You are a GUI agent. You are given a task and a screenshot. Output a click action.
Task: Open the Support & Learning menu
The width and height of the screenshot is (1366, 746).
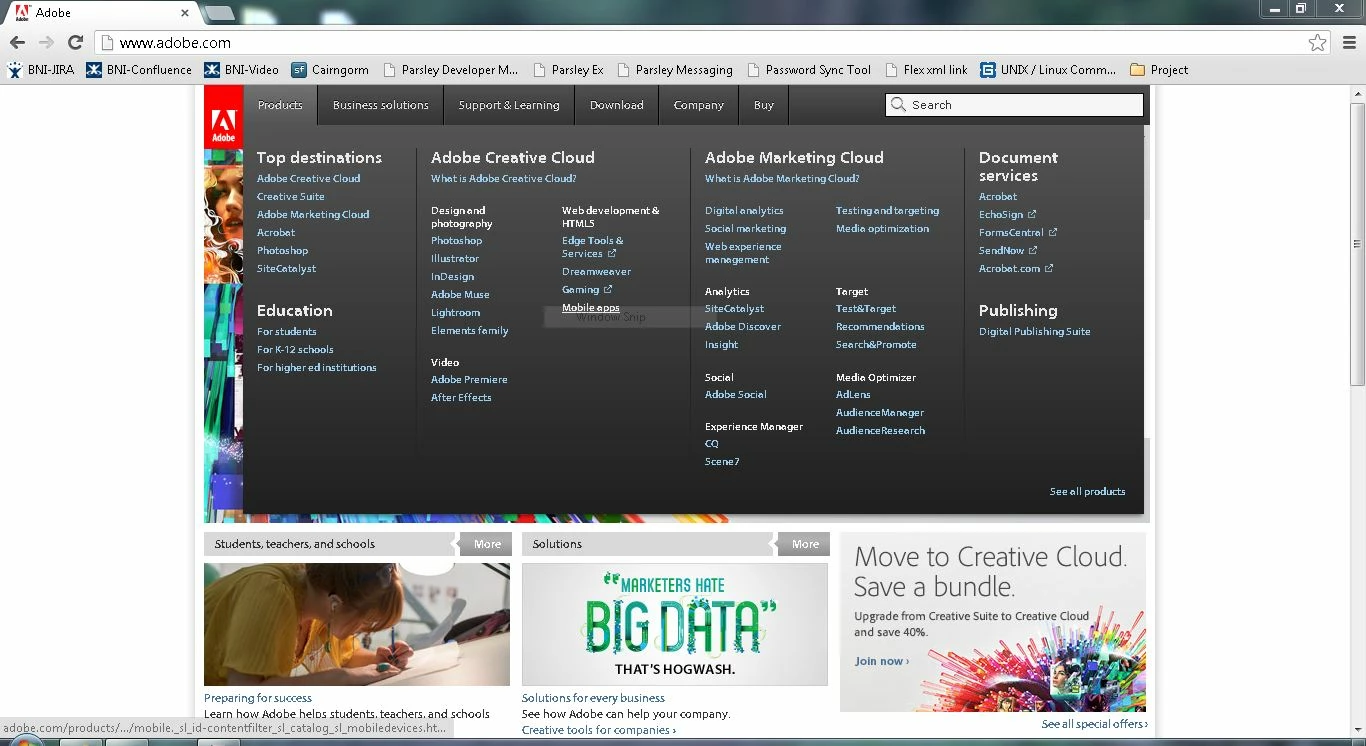509,105
